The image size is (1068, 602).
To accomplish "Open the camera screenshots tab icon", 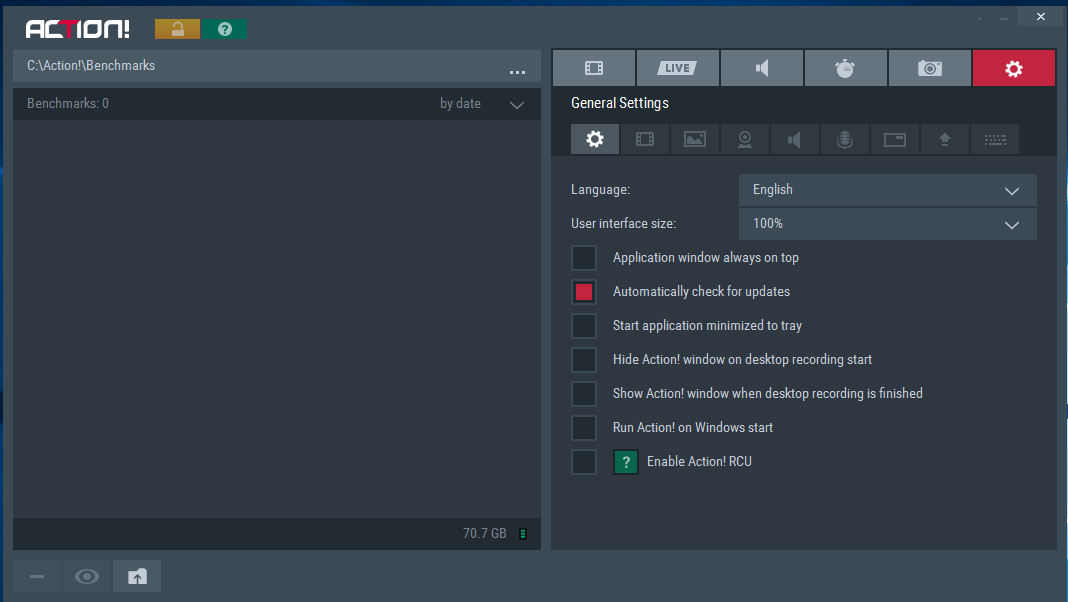I will [x=930, y=68].
